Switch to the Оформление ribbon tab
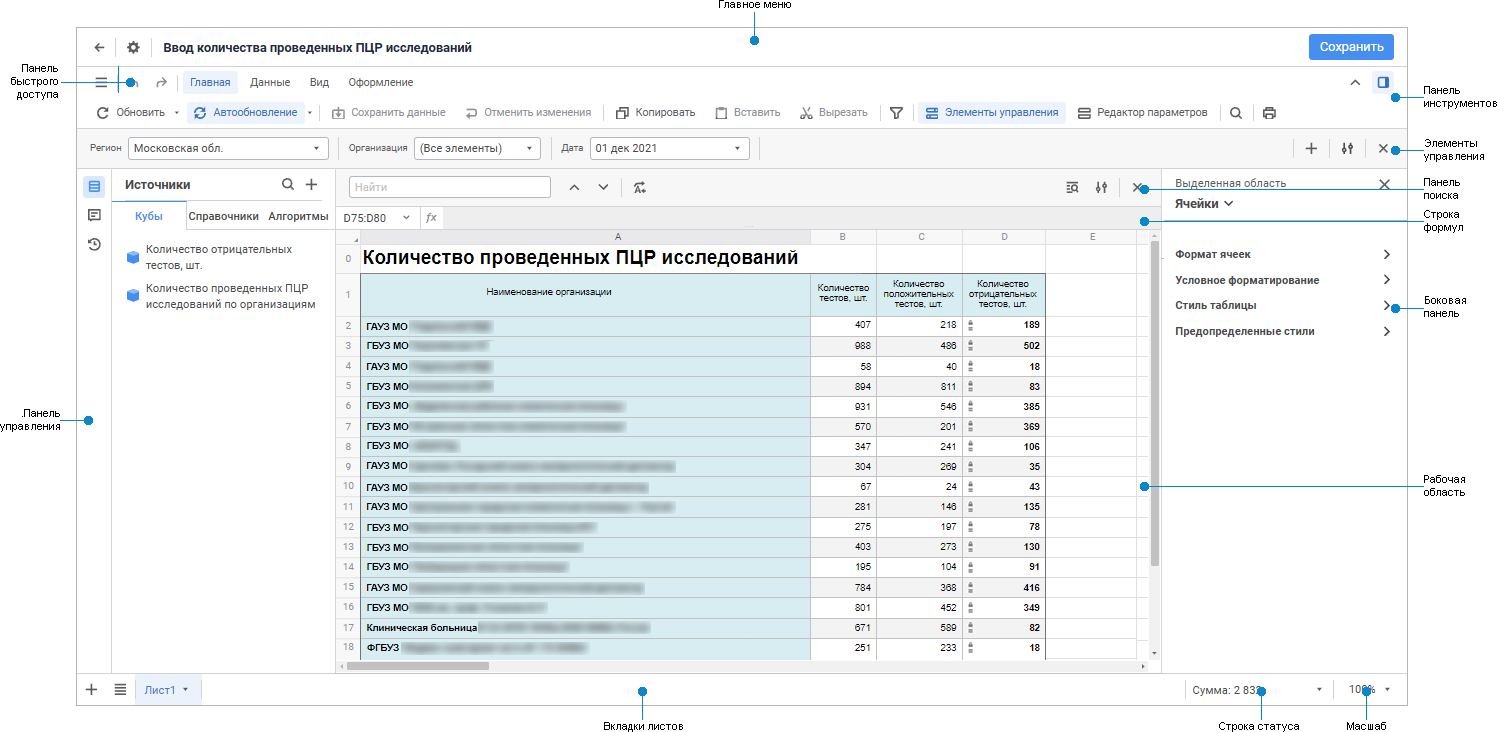1497x732 pixels. (x=380, y=83)
